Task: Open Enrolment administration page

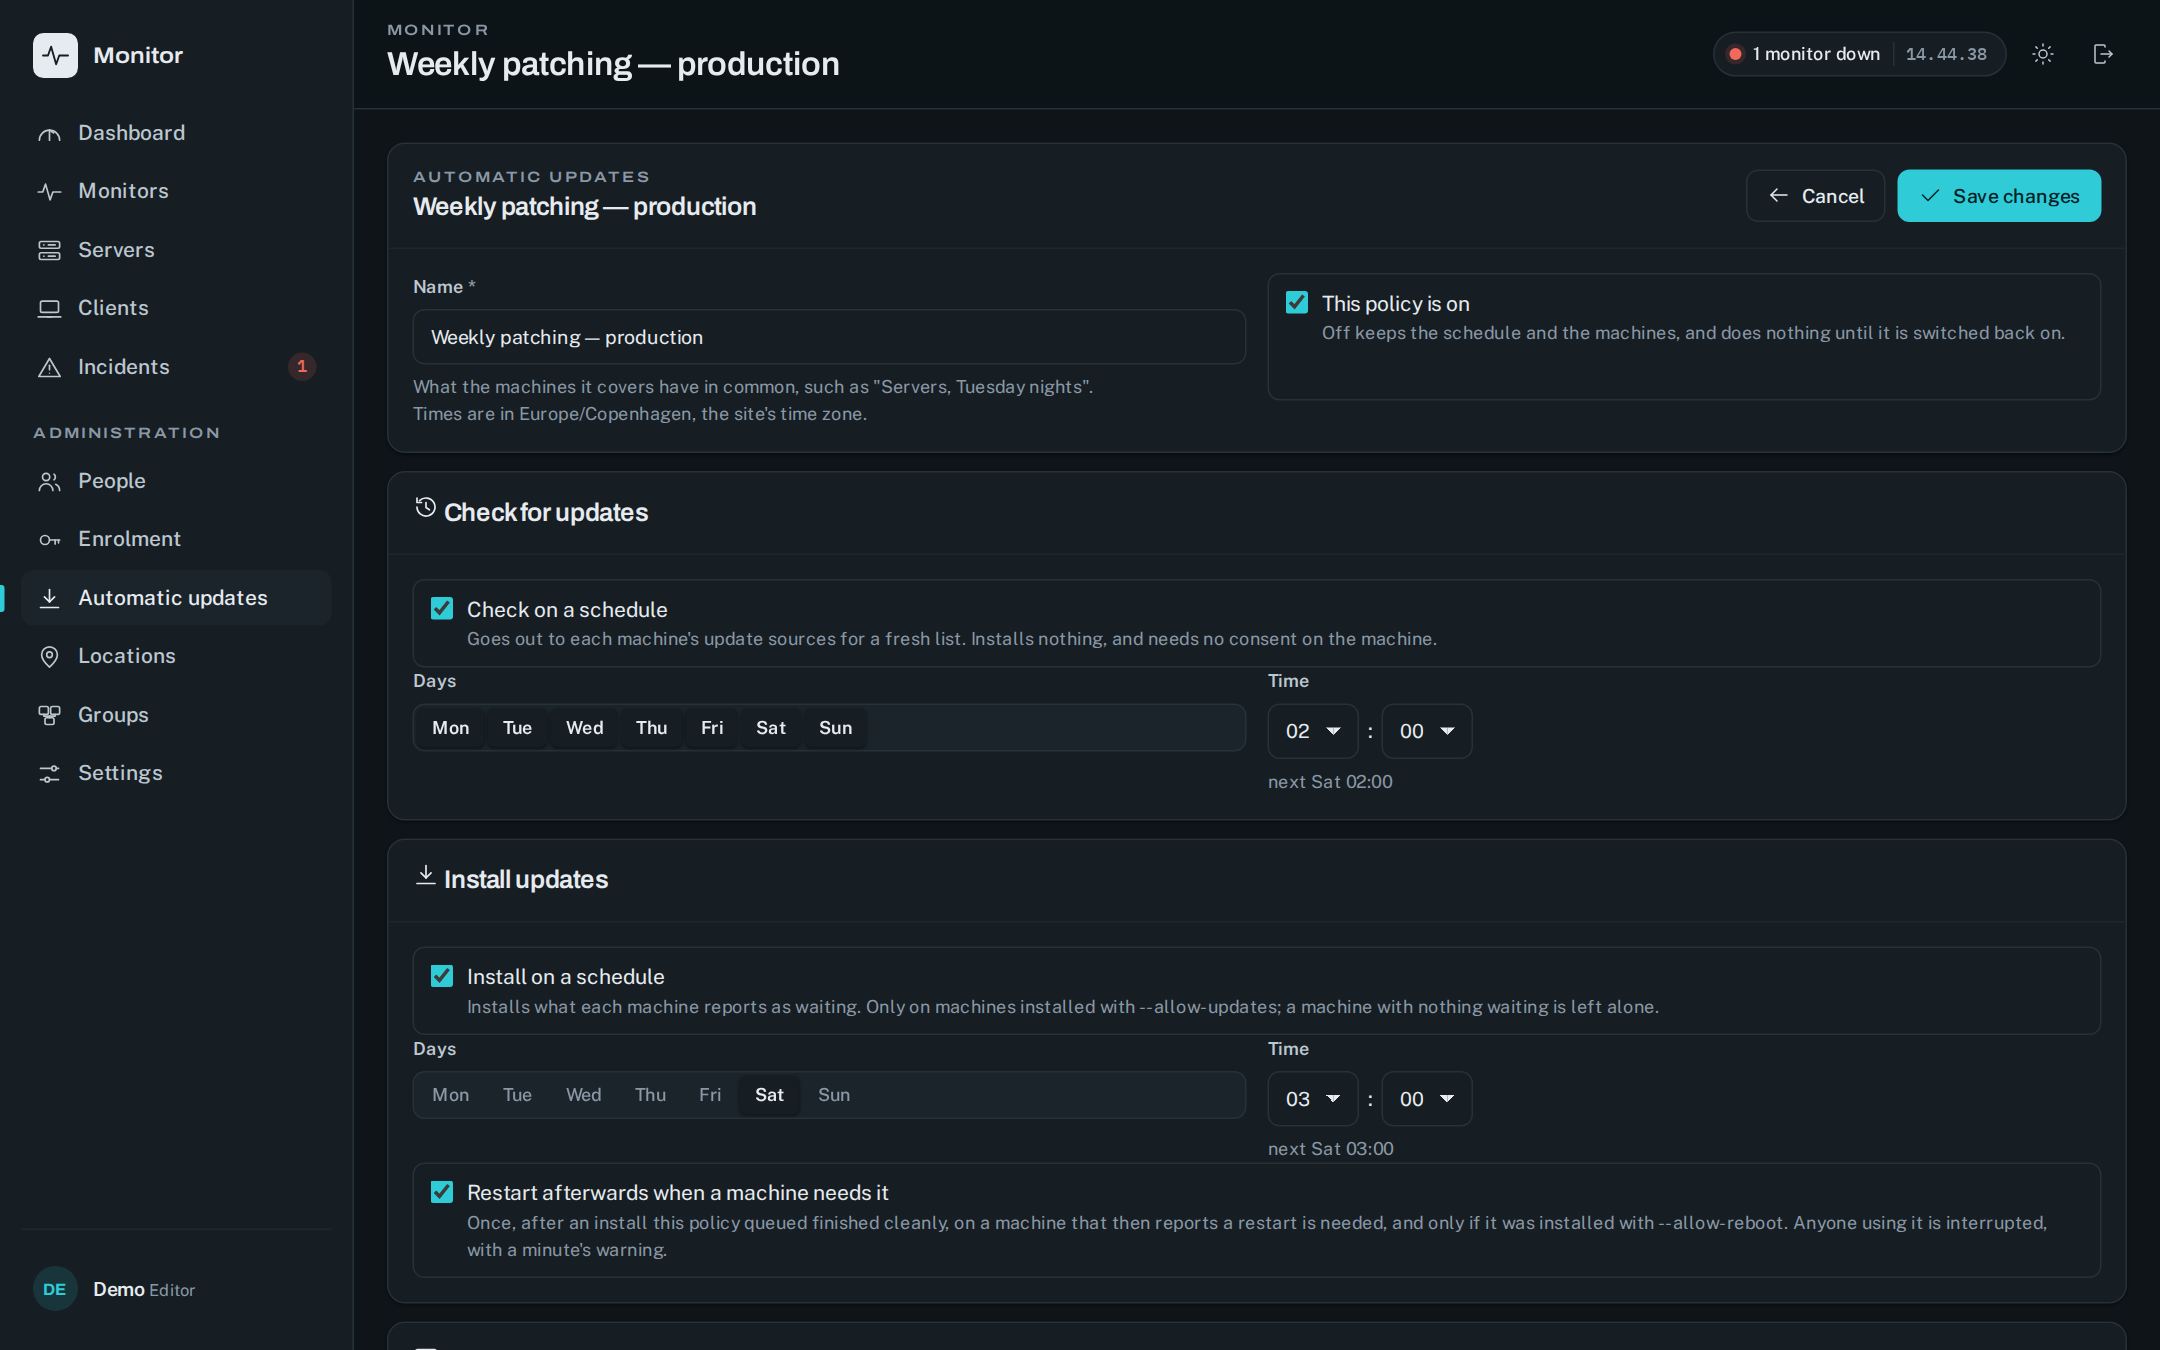Action: (176, 539)
